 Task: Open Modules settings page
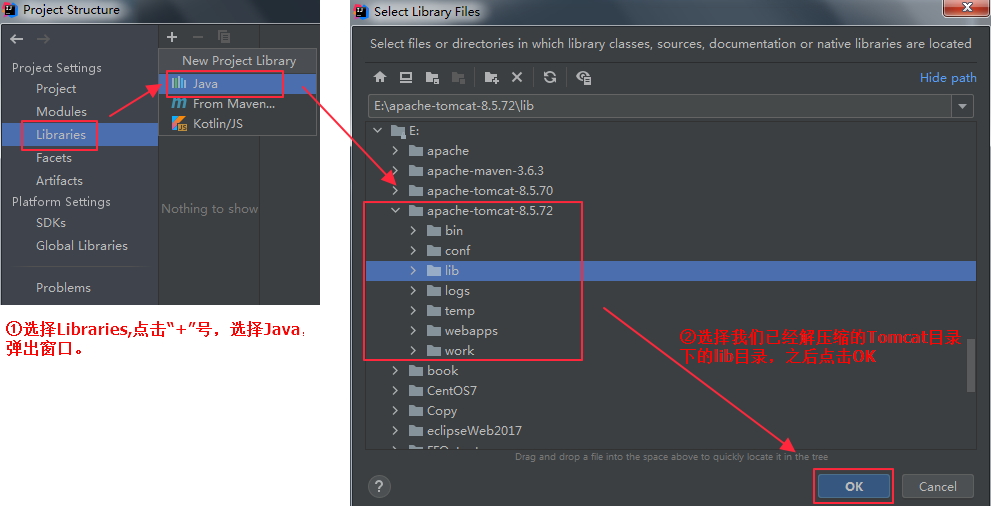click(x=61, y=112)
